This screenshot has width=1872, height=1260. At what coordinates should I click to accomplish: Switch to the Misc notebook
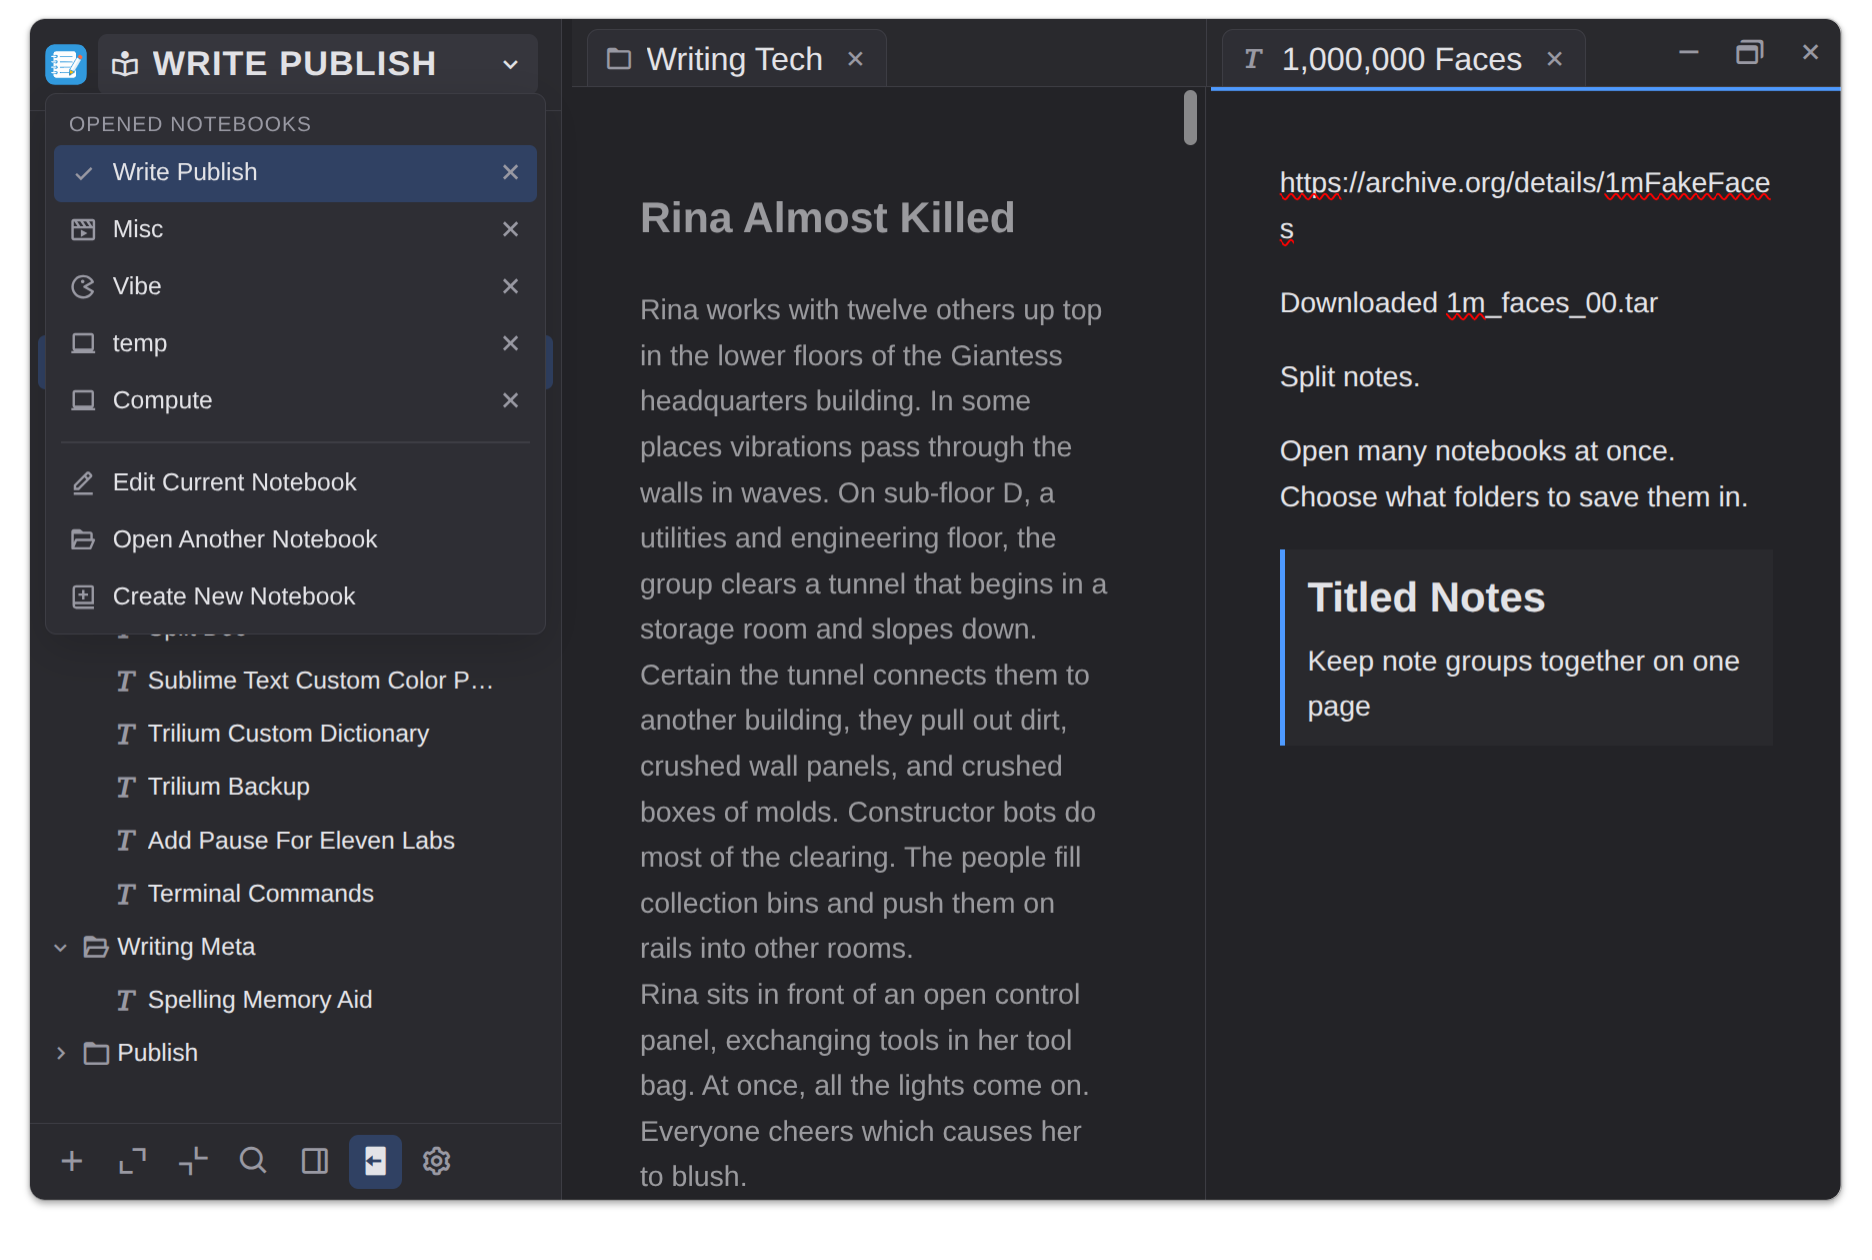pos(295,230)
